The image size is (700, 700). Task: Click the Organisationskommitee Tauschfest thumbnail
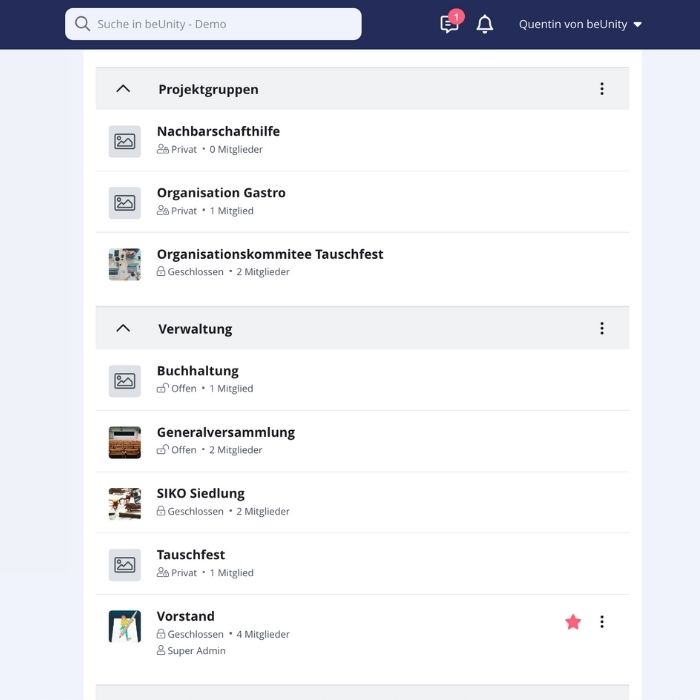[x=125, y=264]
